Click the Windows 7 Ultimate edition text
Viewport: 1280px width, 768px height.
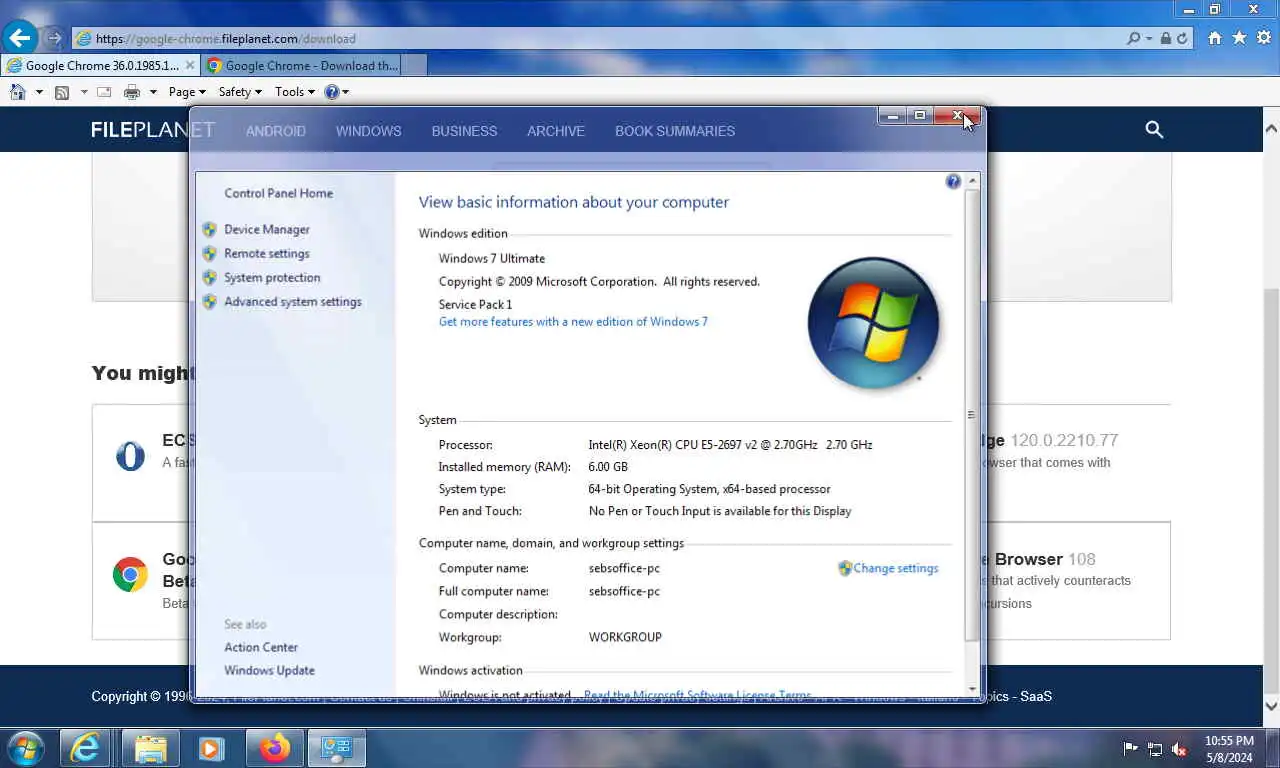point(492,258)
